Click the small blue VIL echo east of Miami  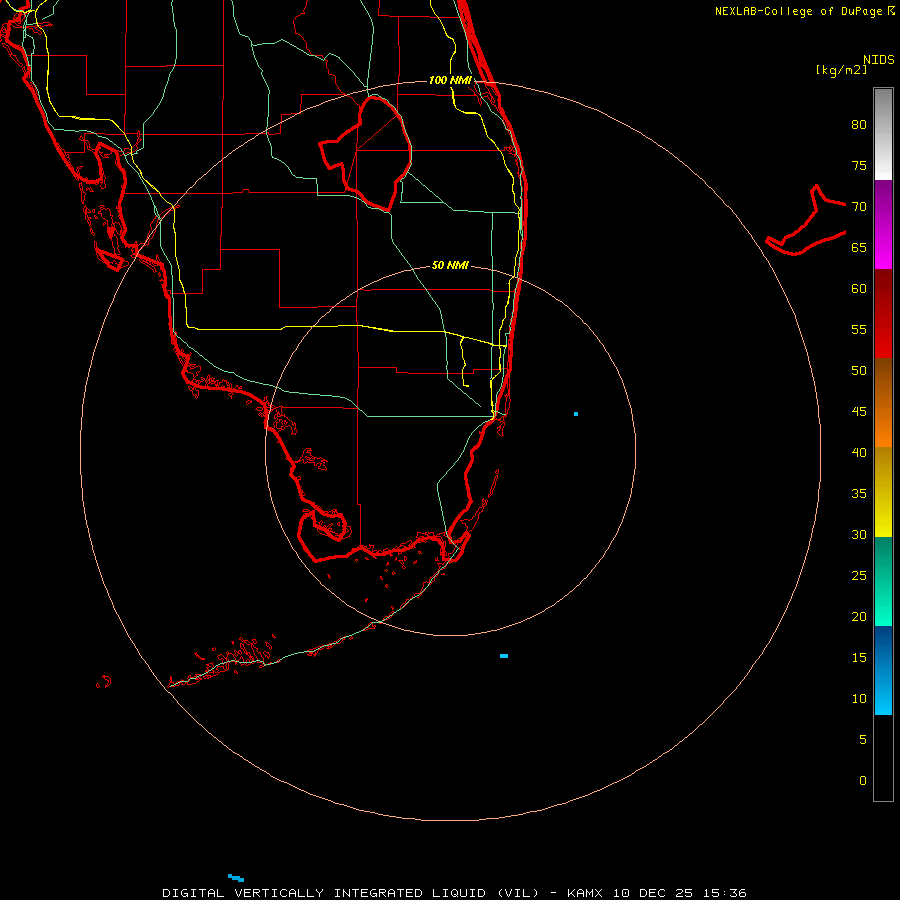[x=576, y=414]
